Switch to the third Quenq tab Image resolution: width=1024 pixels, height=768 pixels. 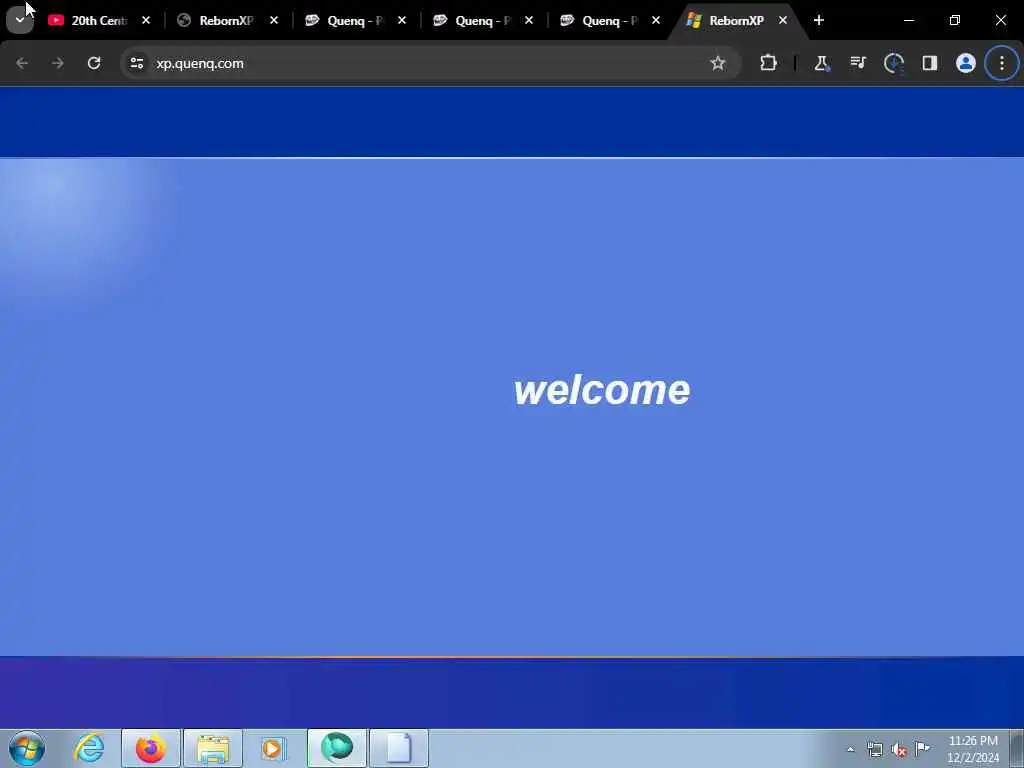(609, 21)
